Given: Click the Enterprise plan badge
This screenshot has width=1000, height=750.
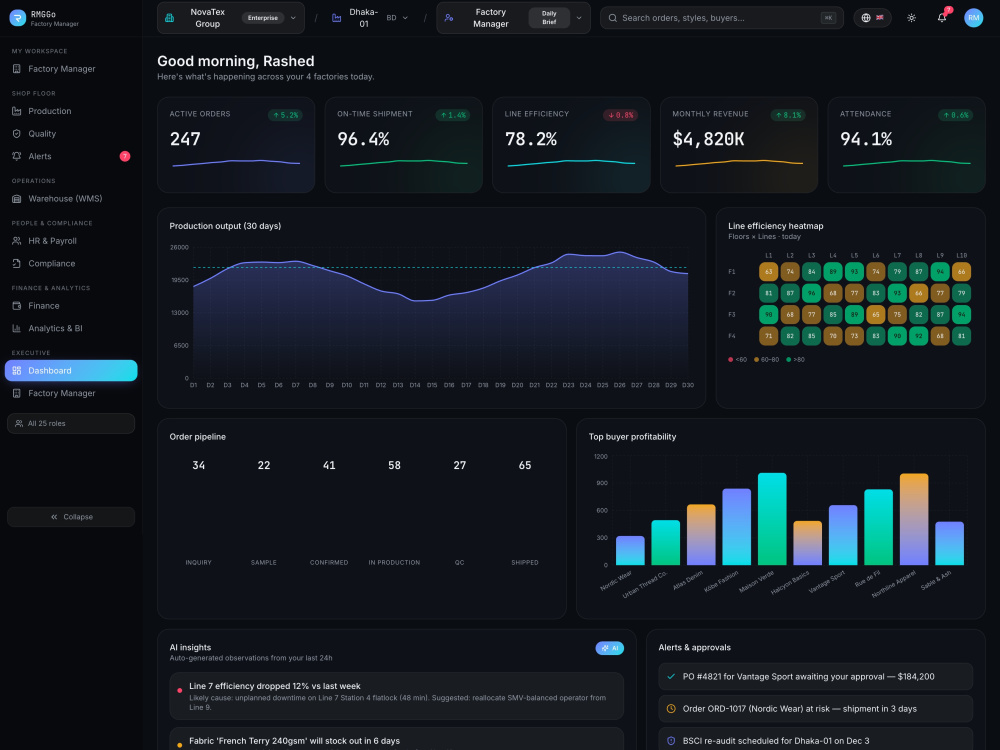Looking at the screenshot, I should (263, 18).
